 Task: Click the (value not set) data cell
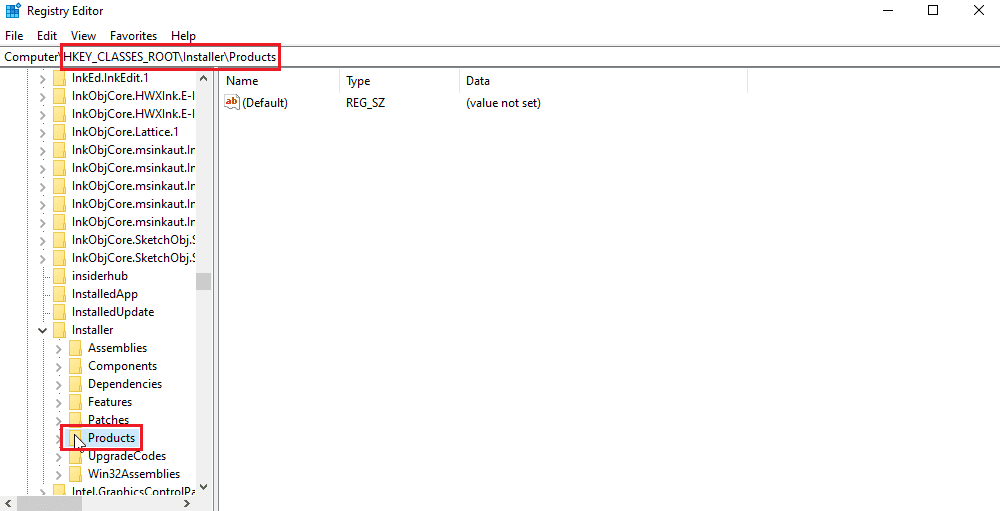coord(503,103)
